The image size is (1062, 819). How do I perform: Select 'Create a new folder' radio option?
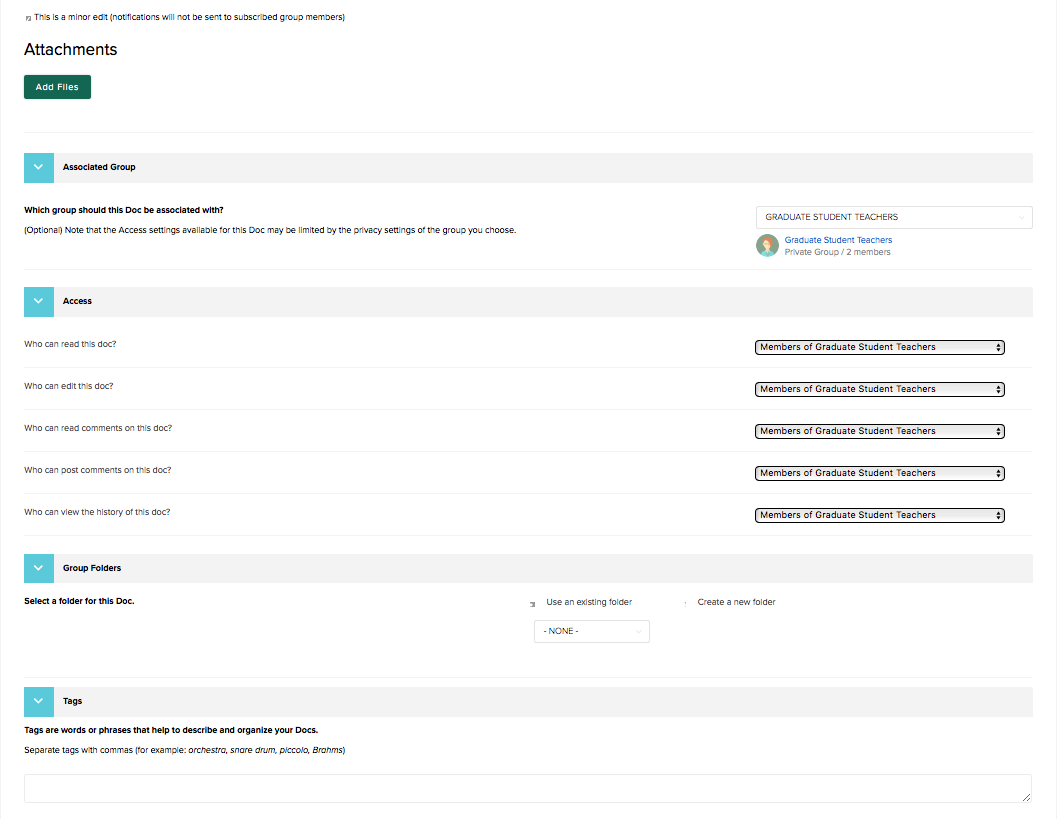pyautogui.click(x=685, y=603)
